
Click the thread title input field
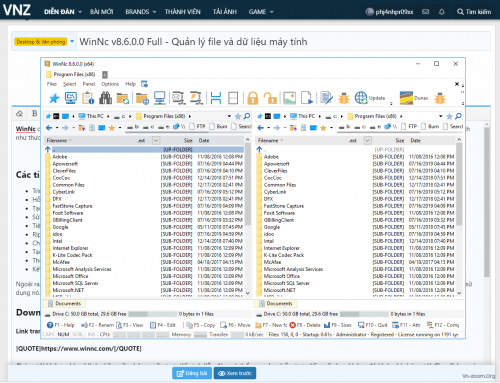283,42
